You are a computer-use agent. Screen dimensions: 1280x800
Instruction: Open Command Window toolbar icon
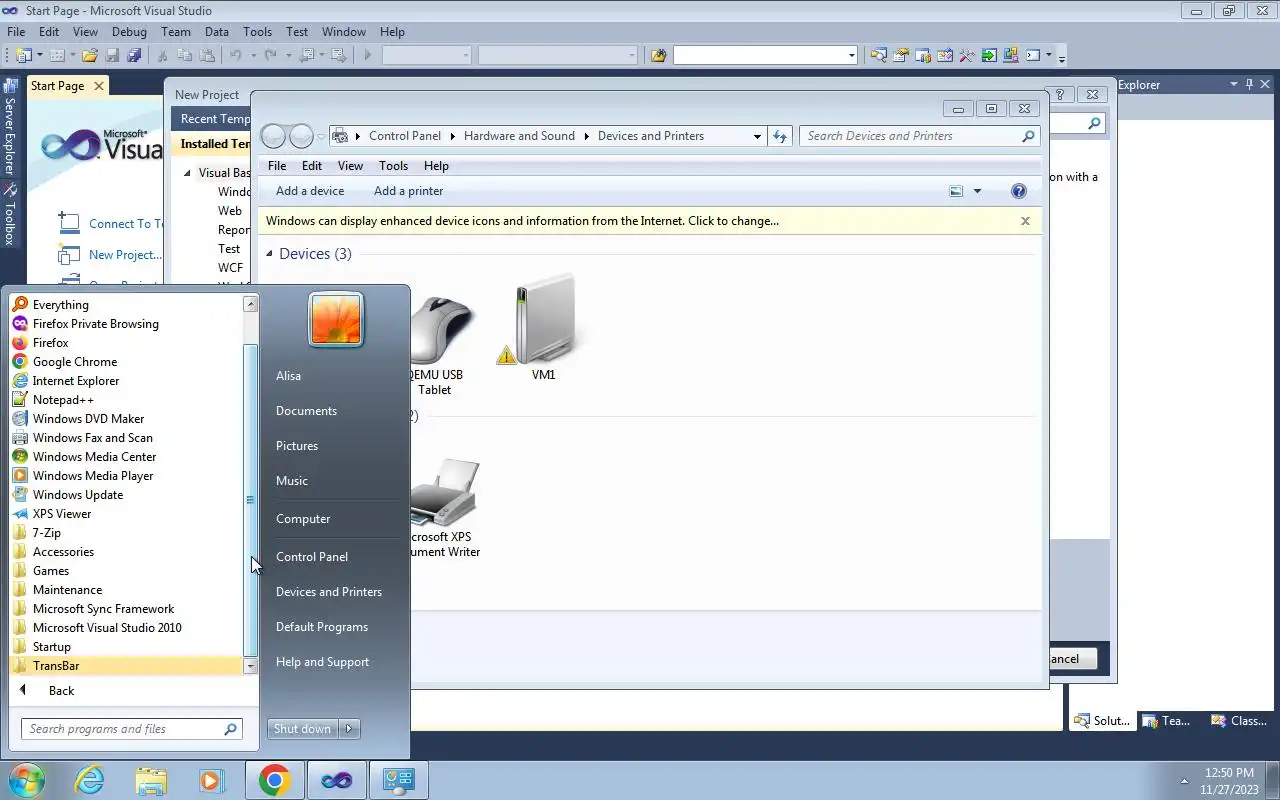tap(1033, 55)
